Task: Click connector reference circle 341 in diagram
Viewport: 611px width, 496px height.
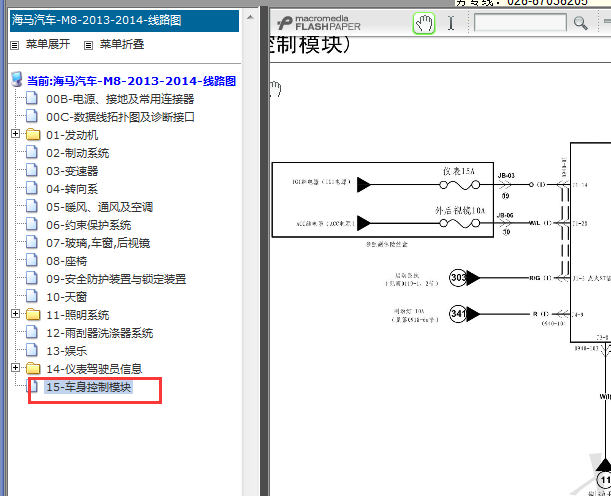Action: [457, 314]
